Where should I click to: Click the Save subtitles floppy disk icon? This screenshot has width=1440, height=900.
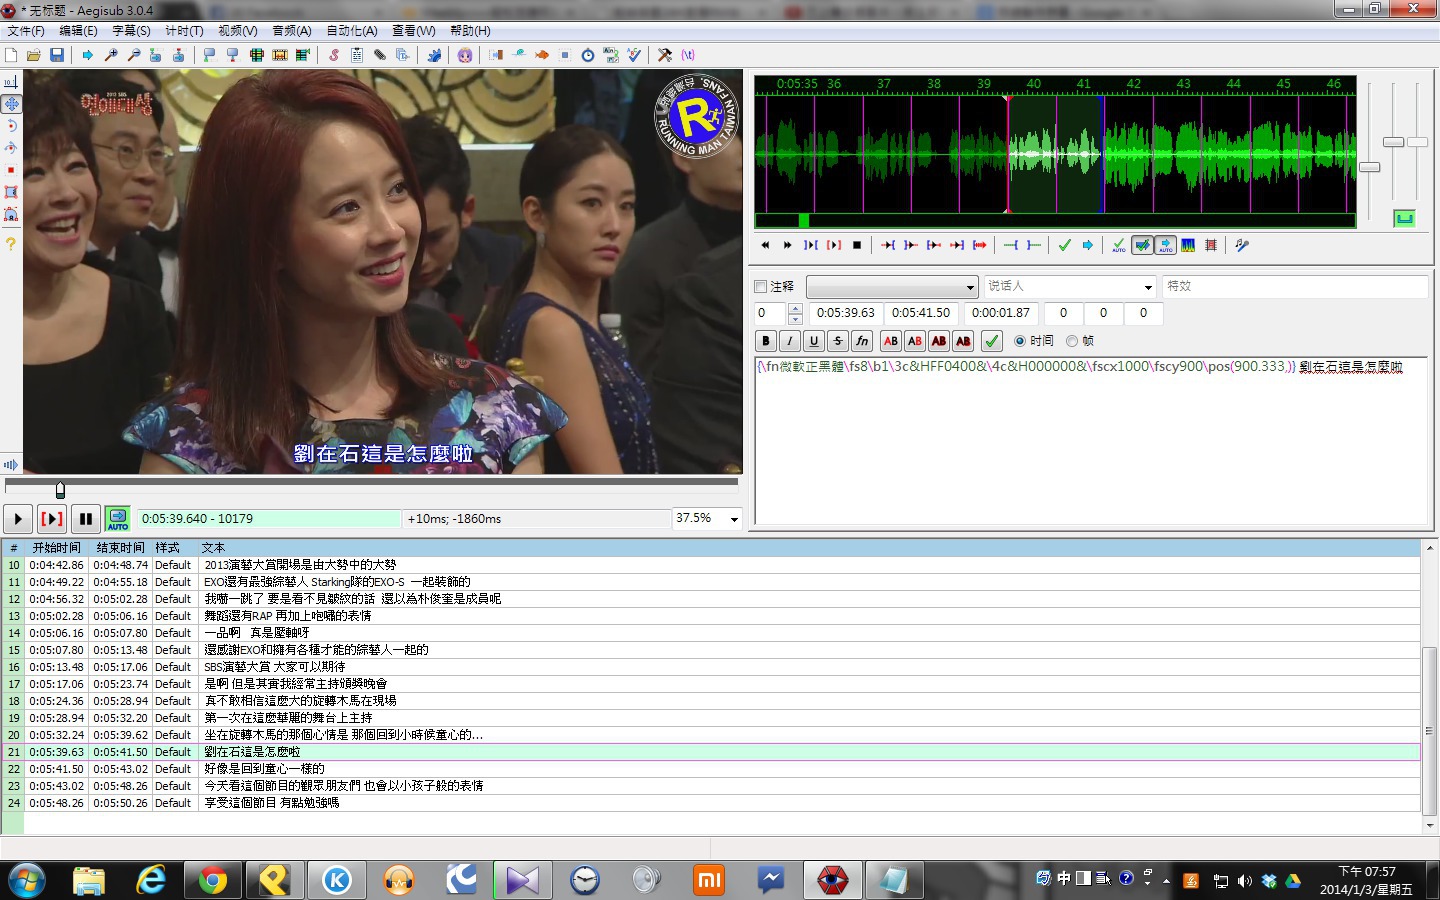point(57,55)
